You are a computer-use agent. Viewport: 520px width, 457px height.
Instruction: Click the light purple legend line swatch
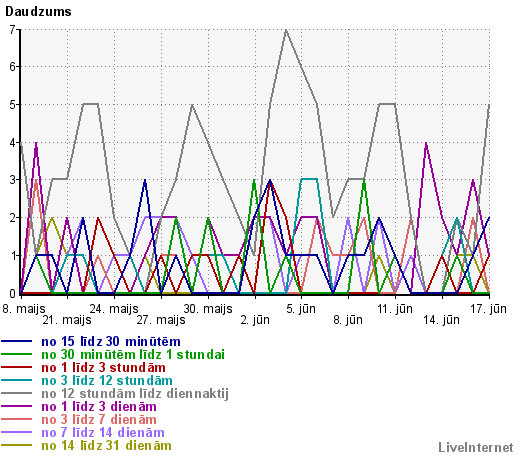pos(17,432)
